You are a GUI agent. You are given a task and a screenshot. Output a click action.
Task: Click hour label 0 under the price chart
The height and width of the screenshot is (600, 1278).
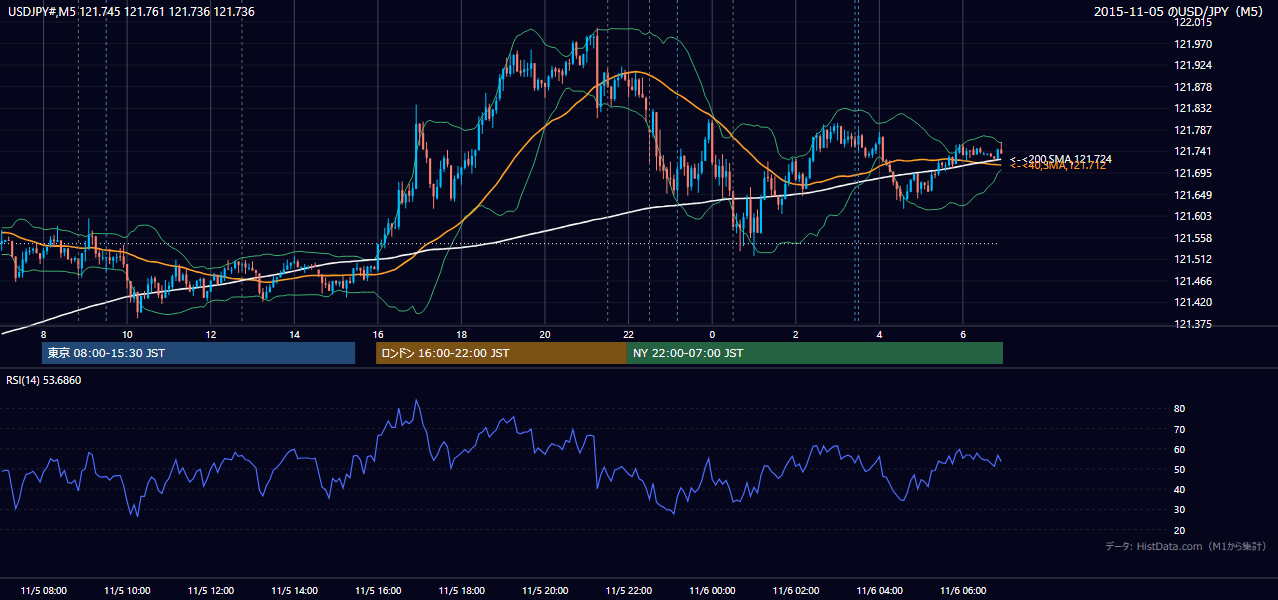(712, 334)
